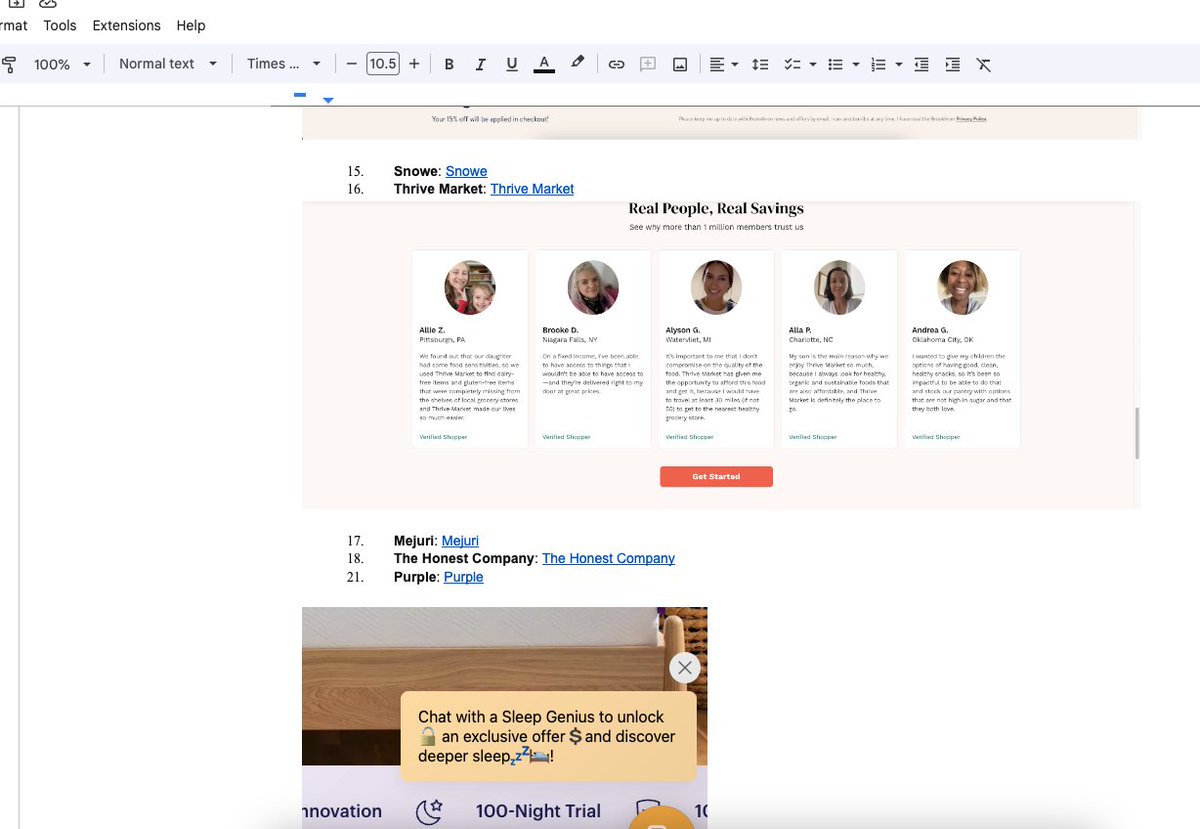Viewport: 1200px width, 829px height.
Task: Open the Help menu
Action: [191, 25]
